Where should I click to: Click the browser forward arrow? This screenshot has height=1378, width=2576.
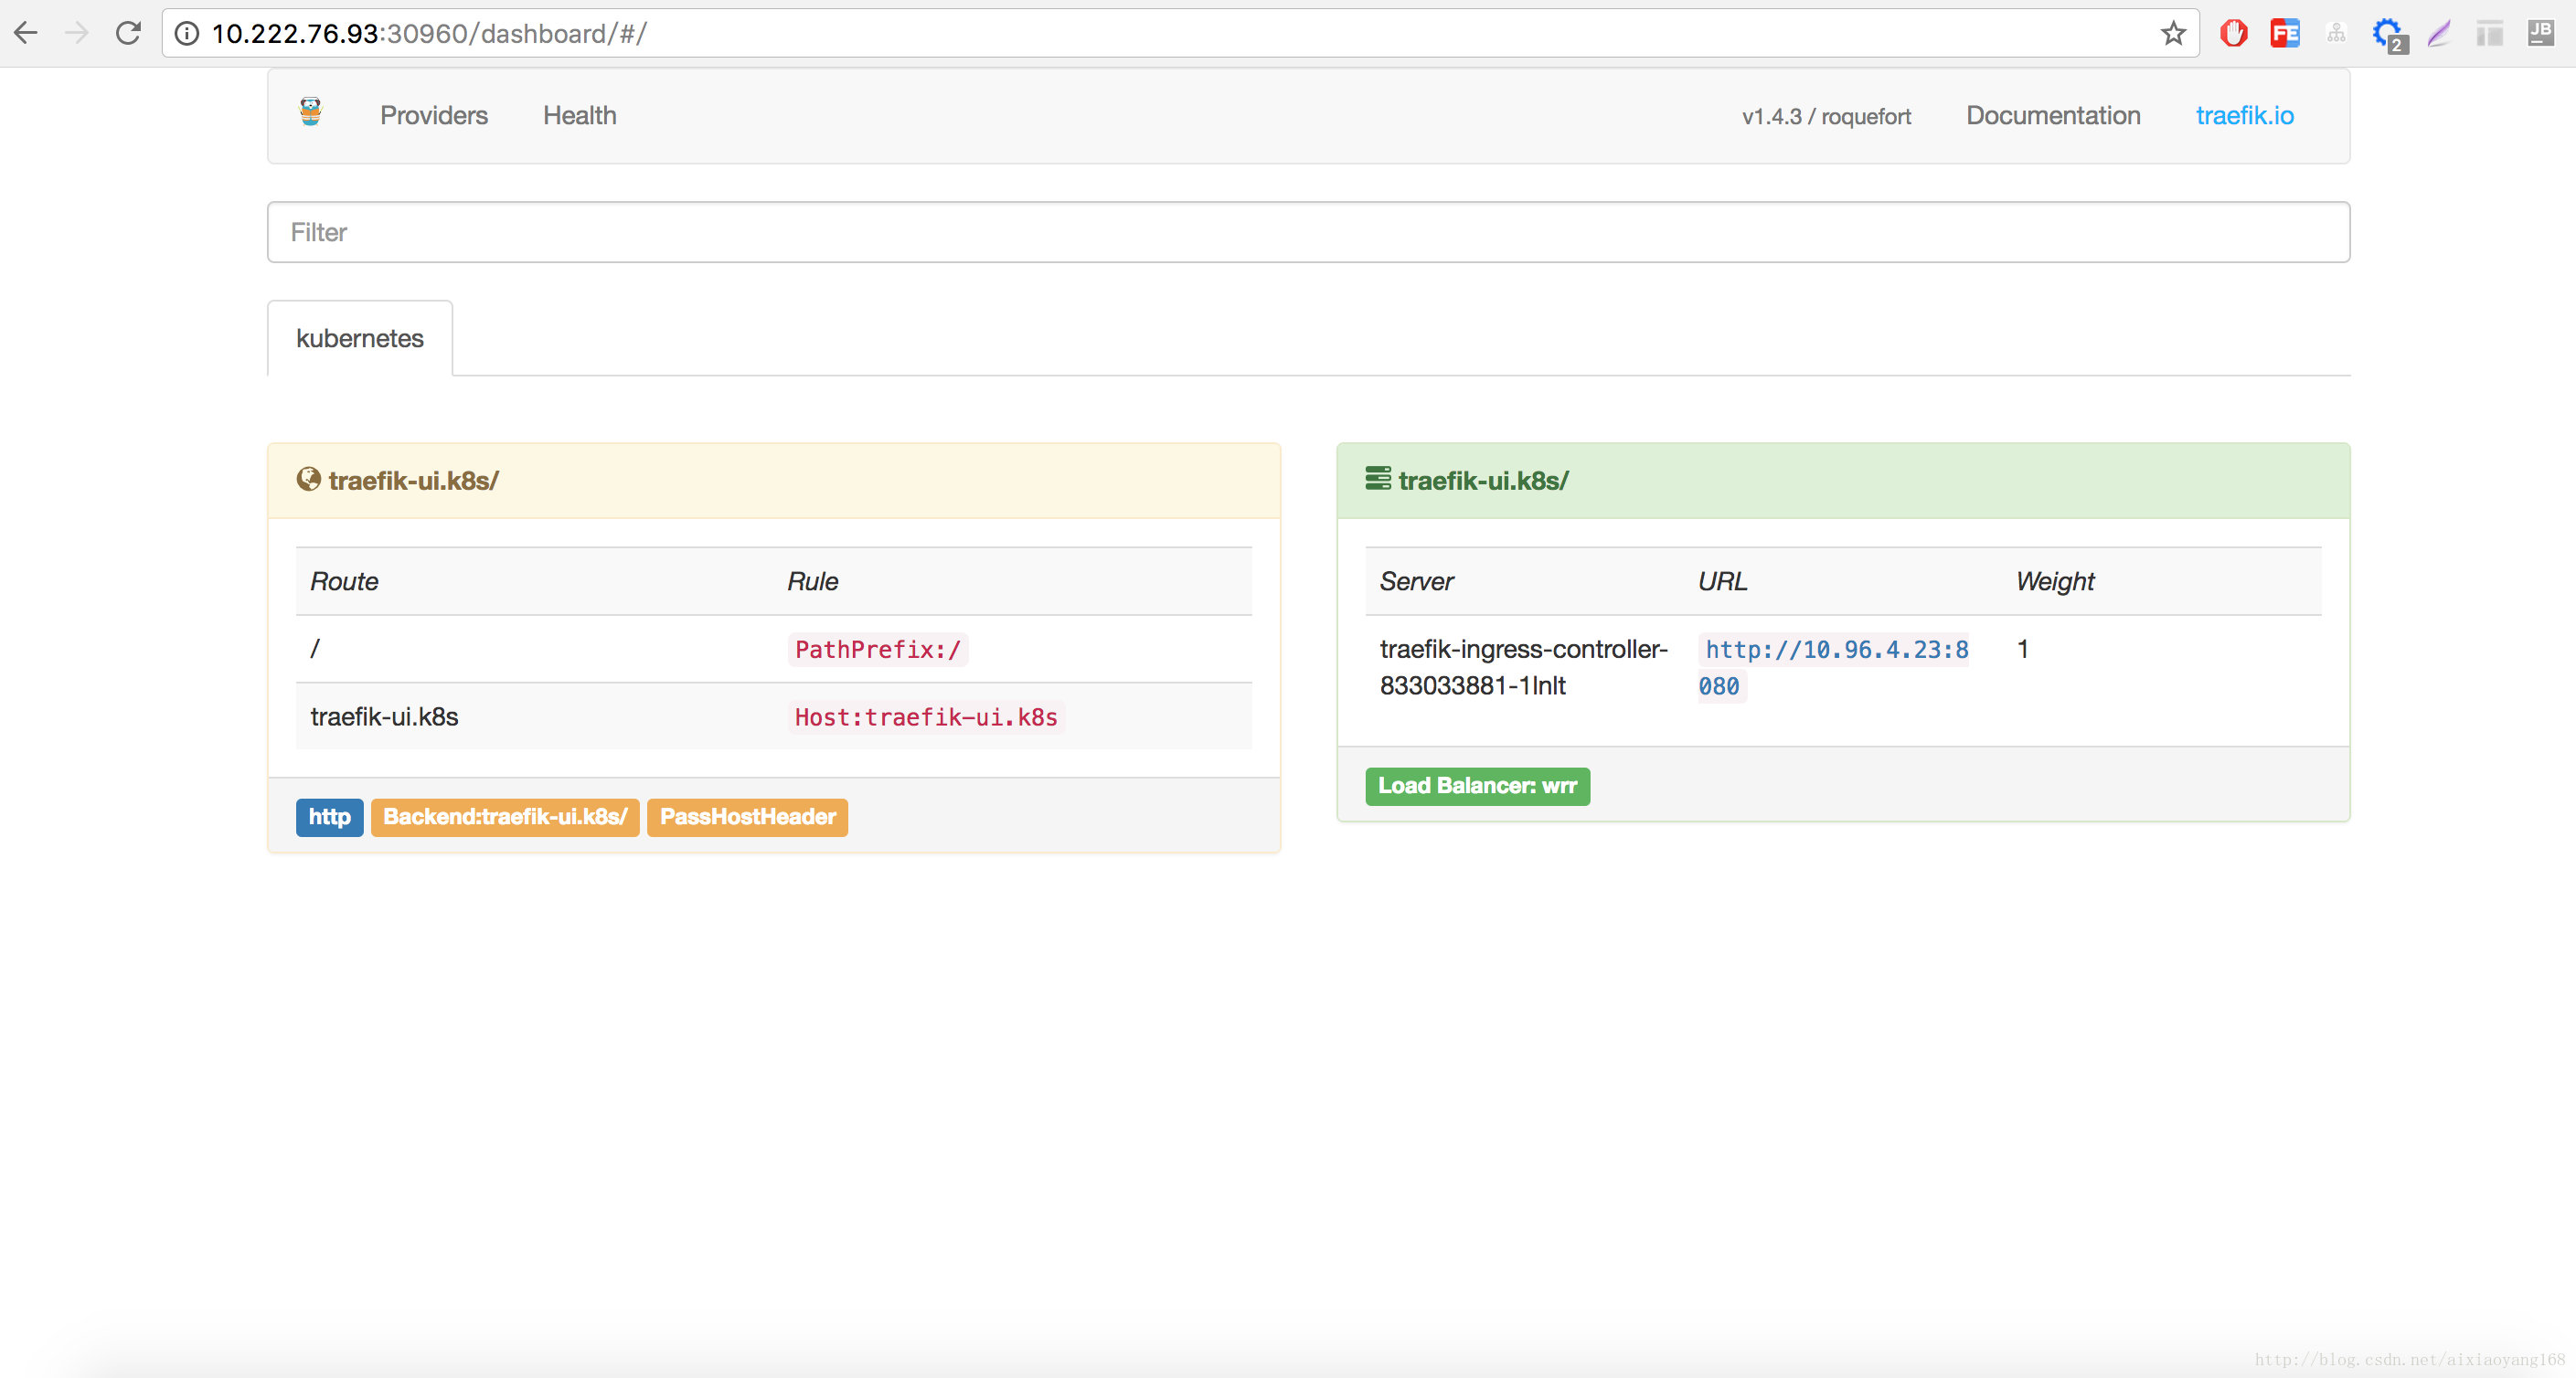(x=77, y=33)
